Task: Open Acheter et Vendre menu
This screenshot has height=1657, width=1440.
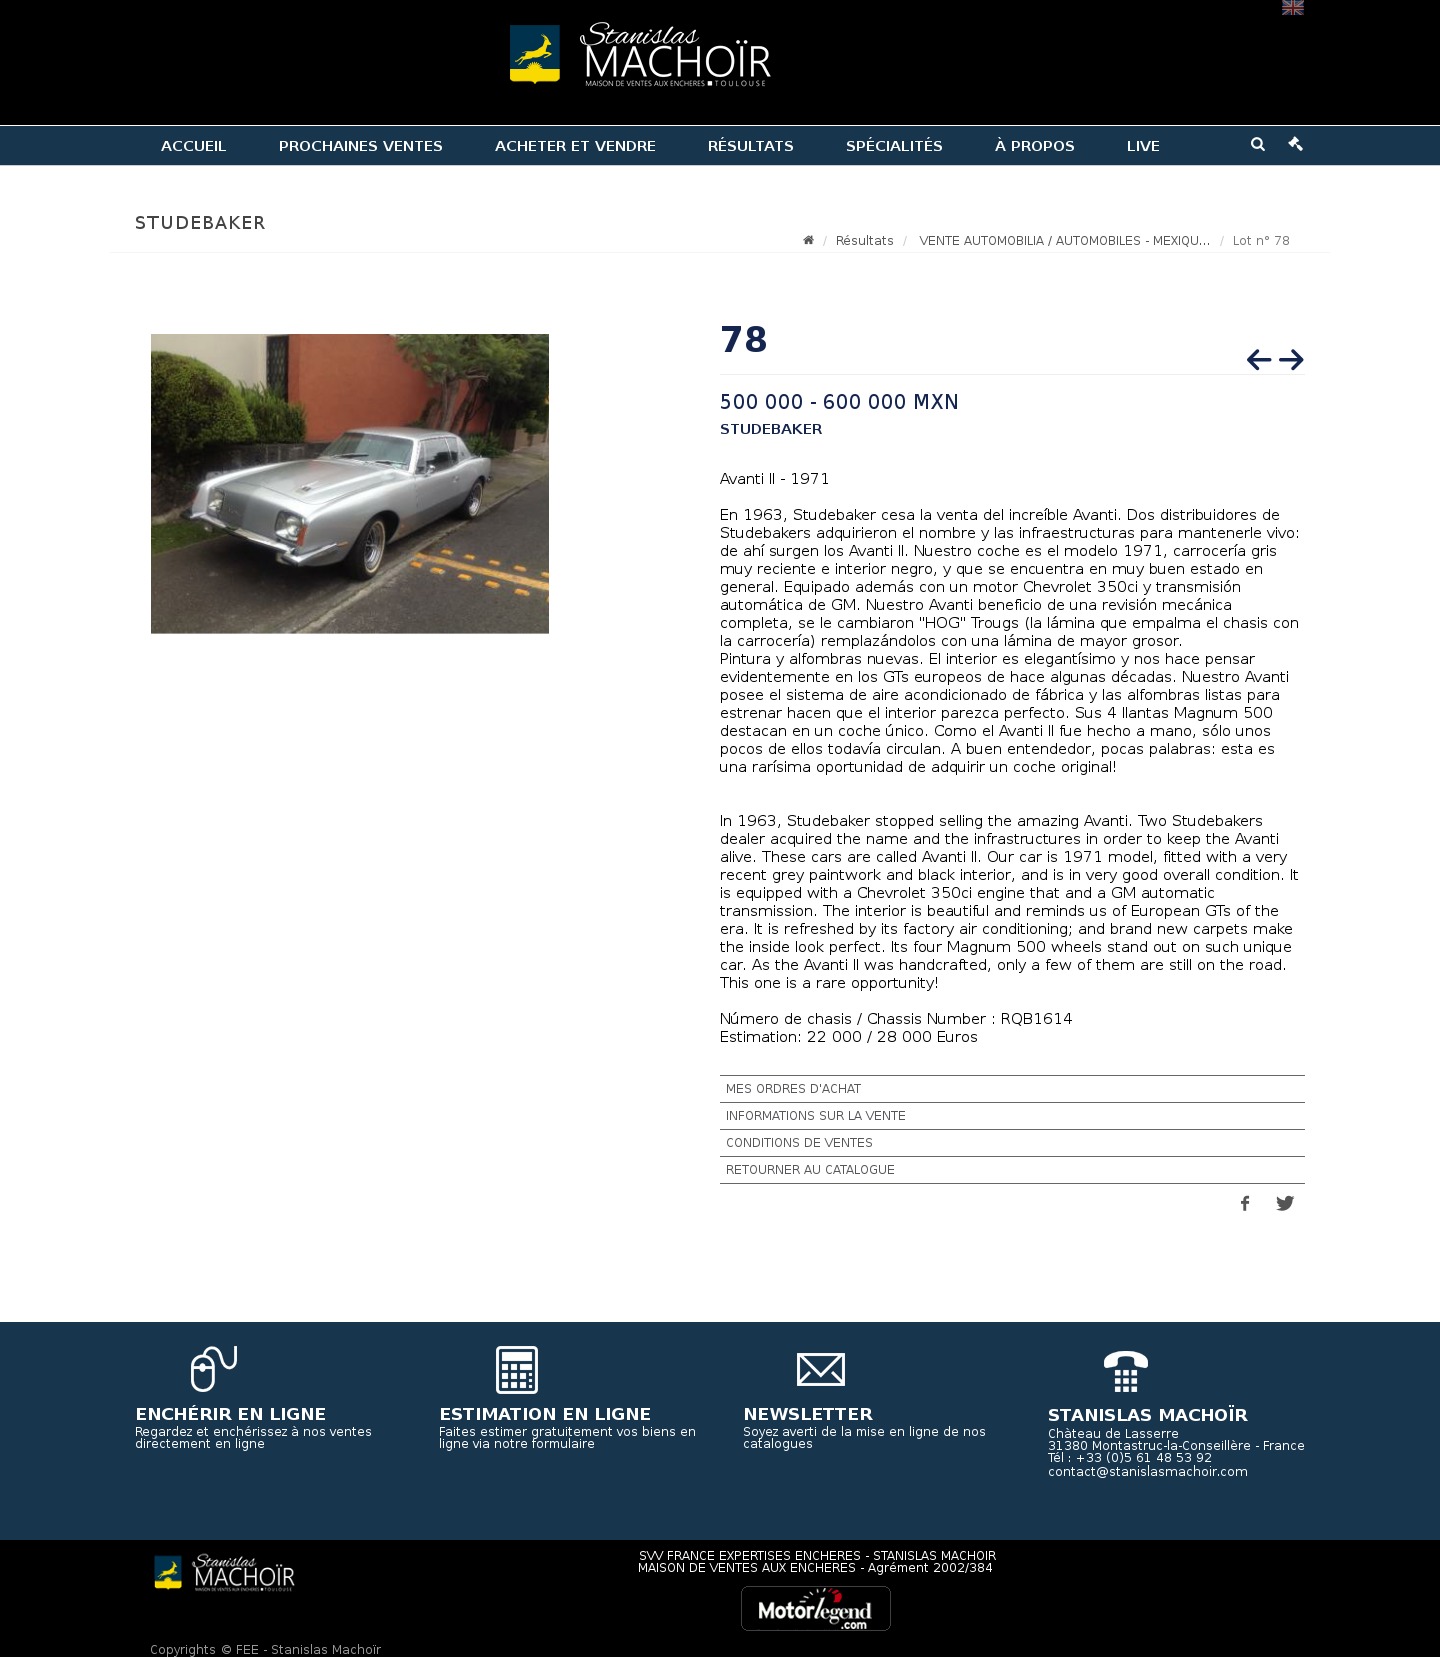Action: tap(575, 146)
